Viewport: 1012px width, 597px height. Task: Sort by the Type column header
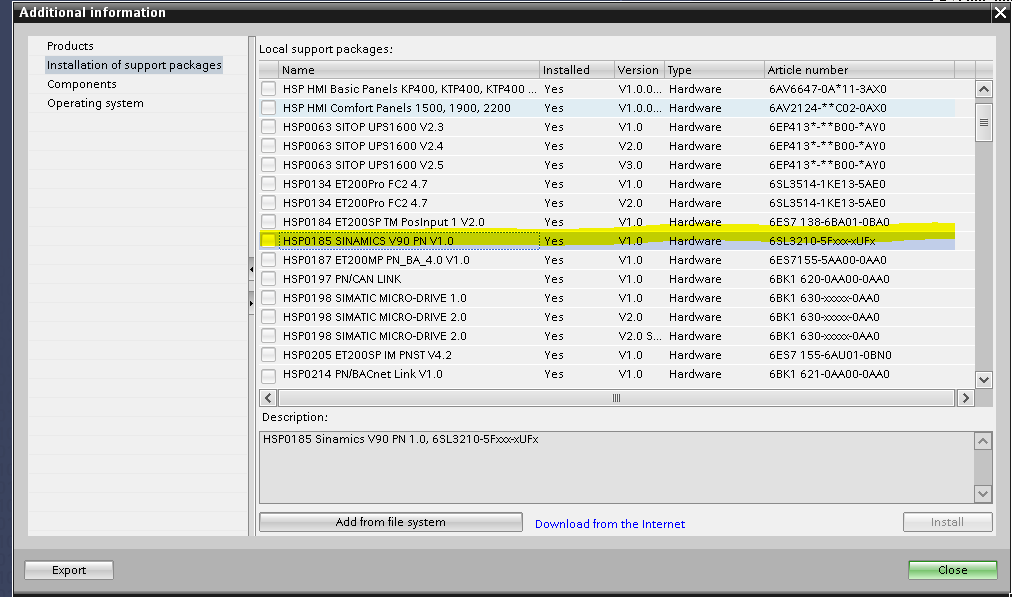click(714, 70)
